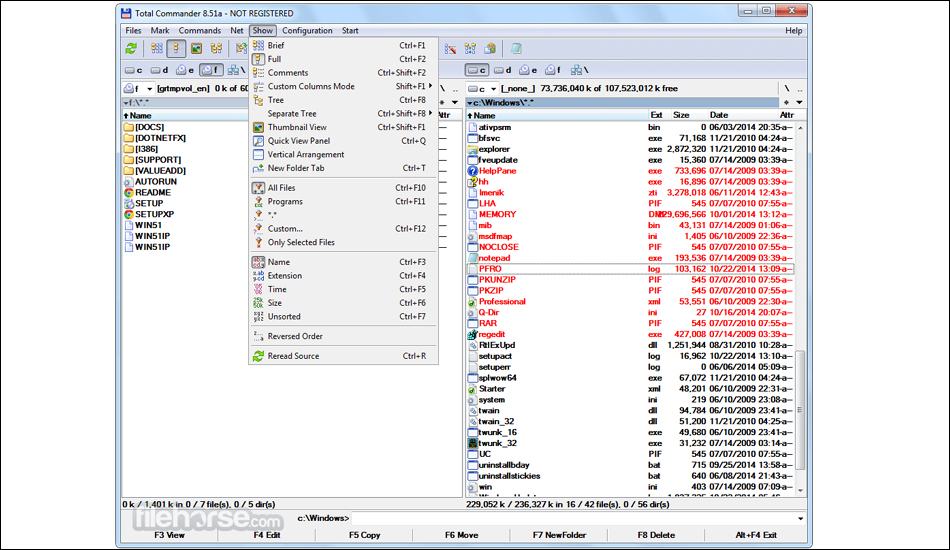Switch to Brief view via toolbar icon

click(x=156, y=48)
